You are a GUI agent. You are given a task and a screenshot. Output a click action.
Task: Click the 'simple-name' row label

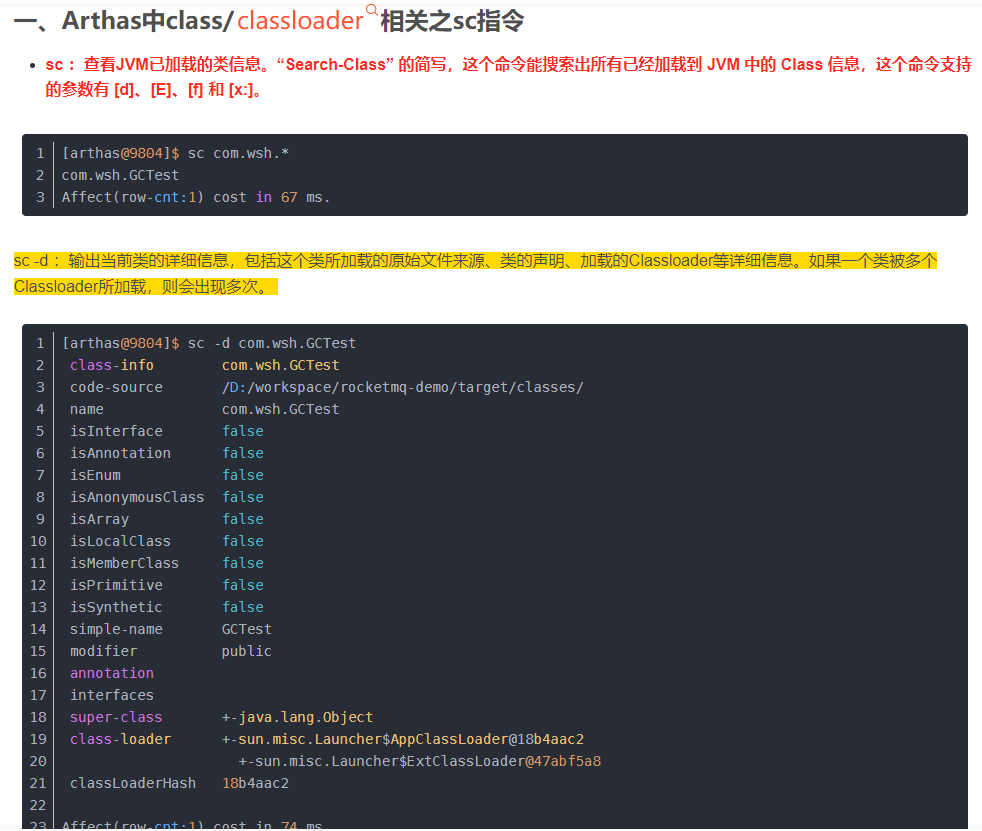pos(116,629)
